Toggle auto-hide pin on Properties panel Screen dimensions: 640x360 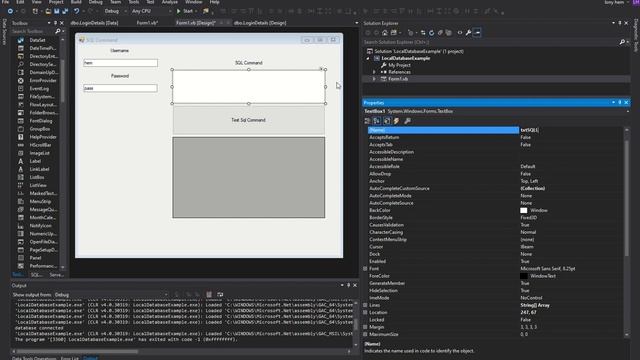point(620,102)
